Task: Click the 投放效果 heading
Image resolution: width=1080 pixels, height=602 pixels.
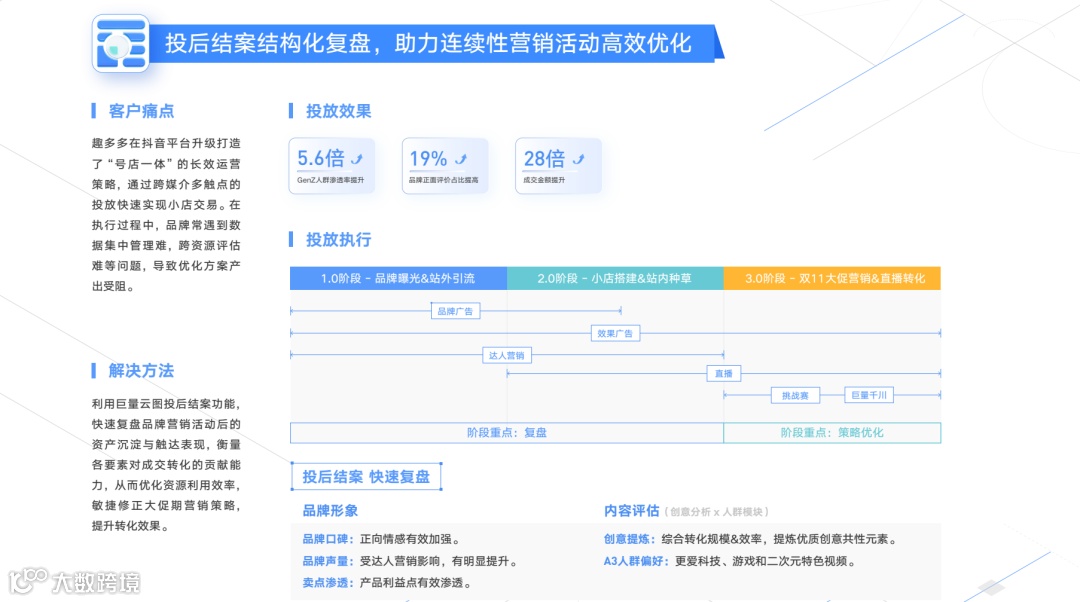Action: [338, 111]
